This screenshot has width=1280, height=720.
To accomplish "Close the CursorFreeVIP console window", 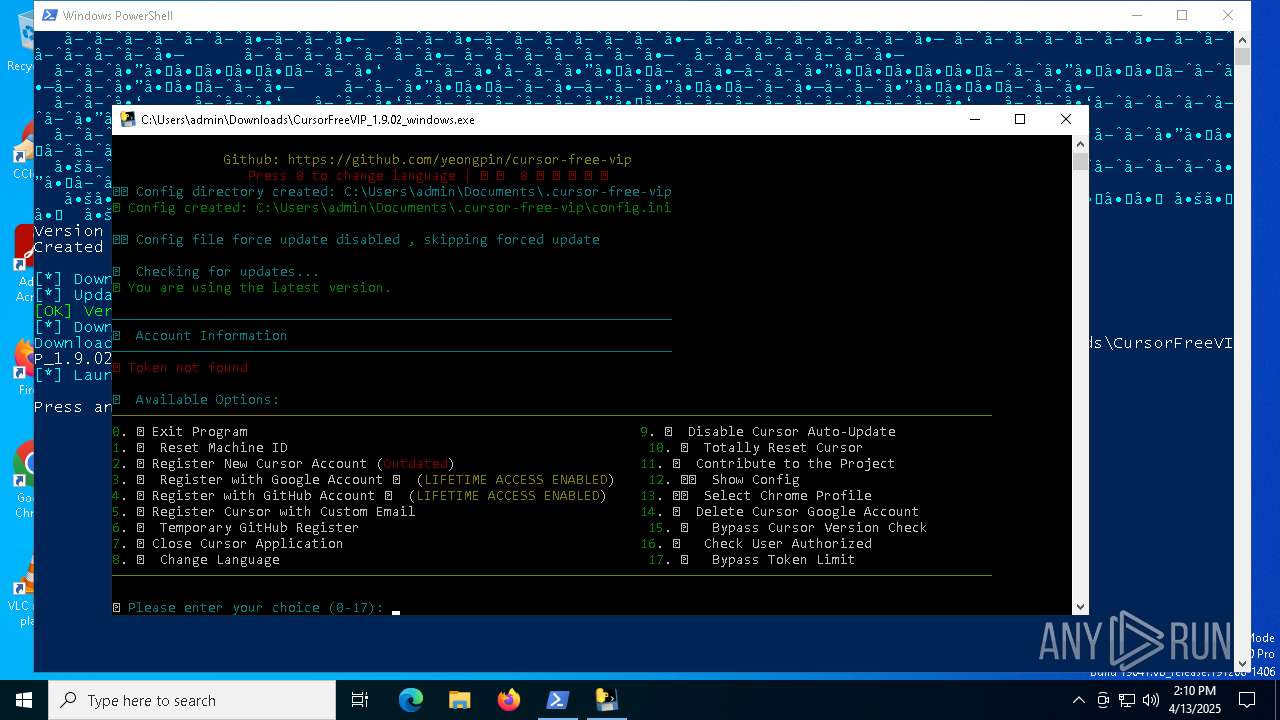I will point(1066,119).
